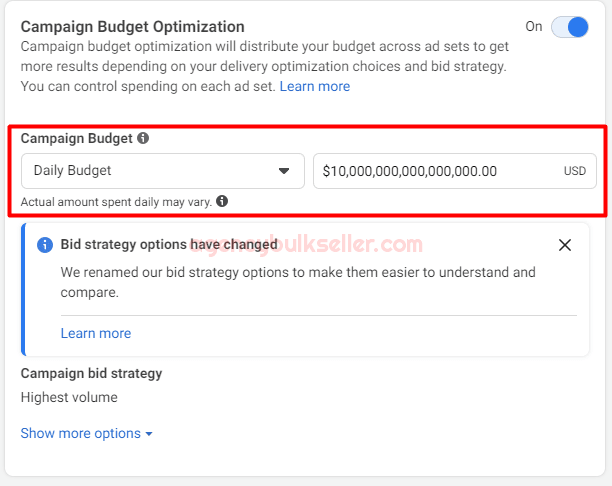
Task: Click info icon after 'may vary' note
Action: pos(222,201)
